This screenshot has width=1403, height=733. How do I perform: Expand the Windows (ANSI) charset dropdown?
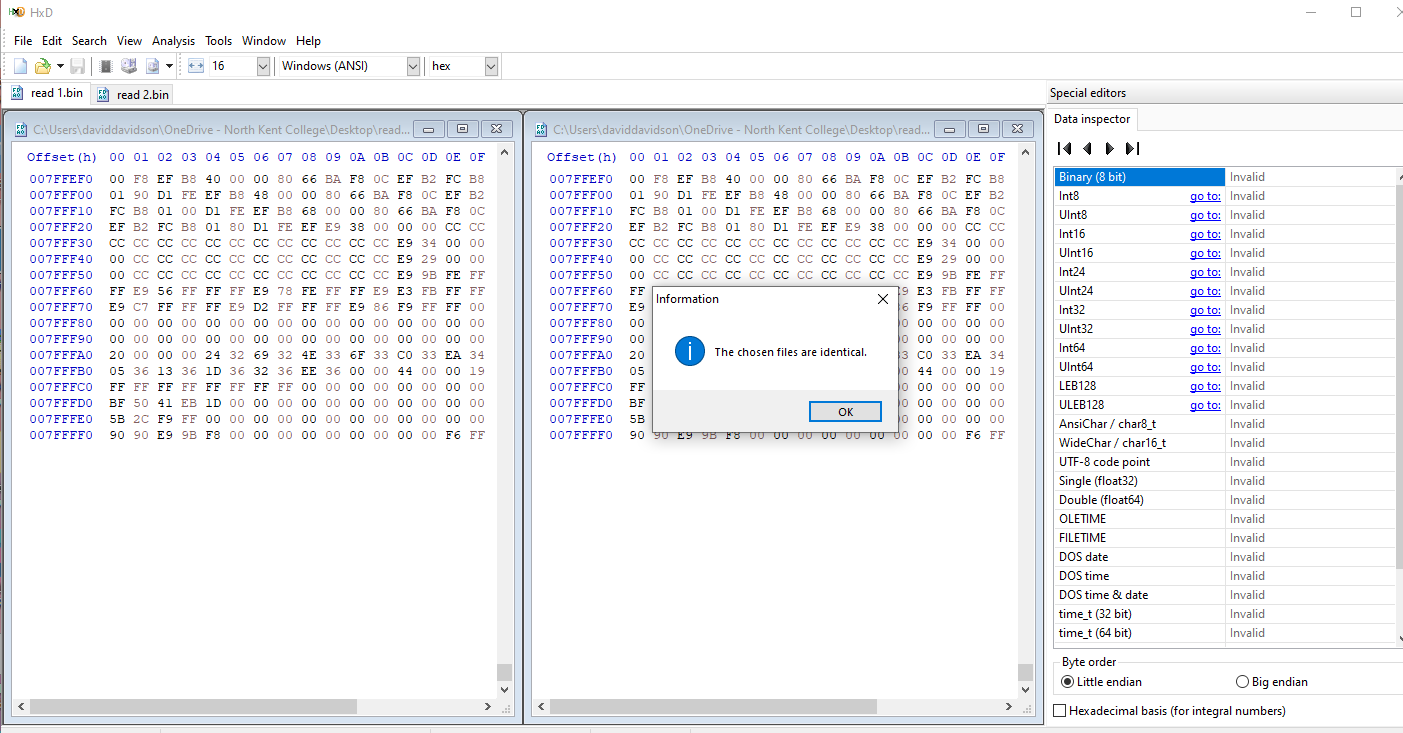(413, 66)
